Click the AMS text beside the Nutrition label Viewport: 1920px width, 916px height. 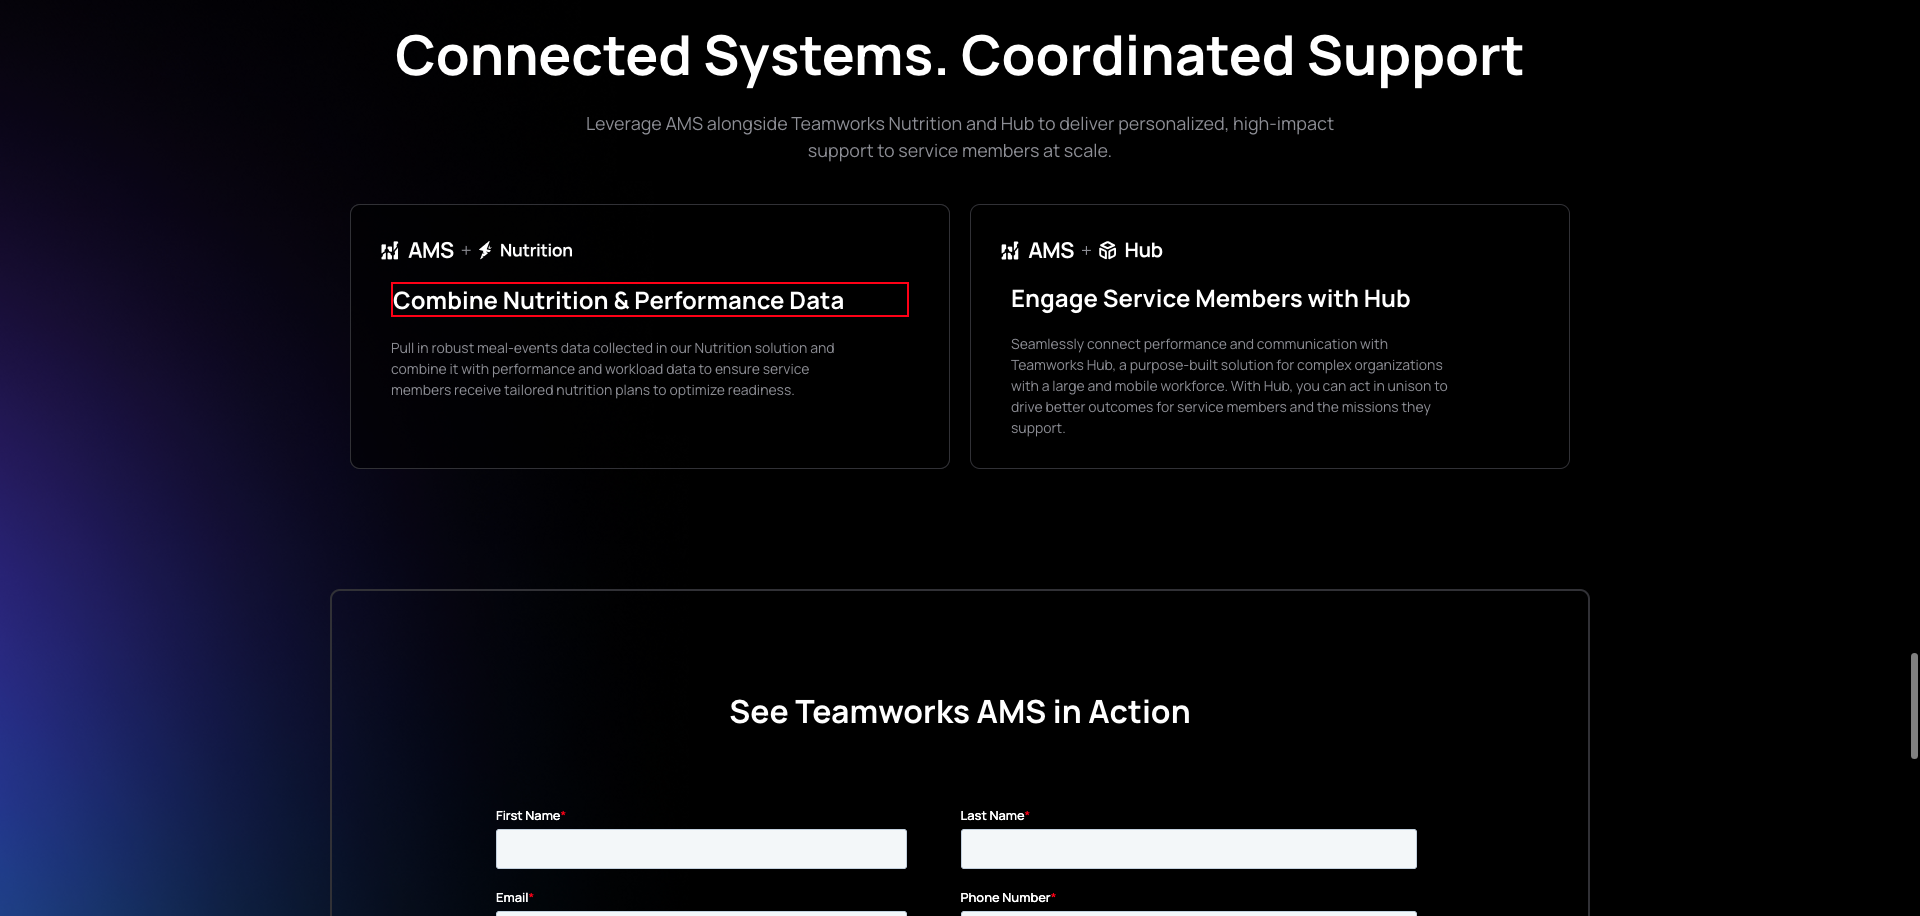click(x=431, y=251)
